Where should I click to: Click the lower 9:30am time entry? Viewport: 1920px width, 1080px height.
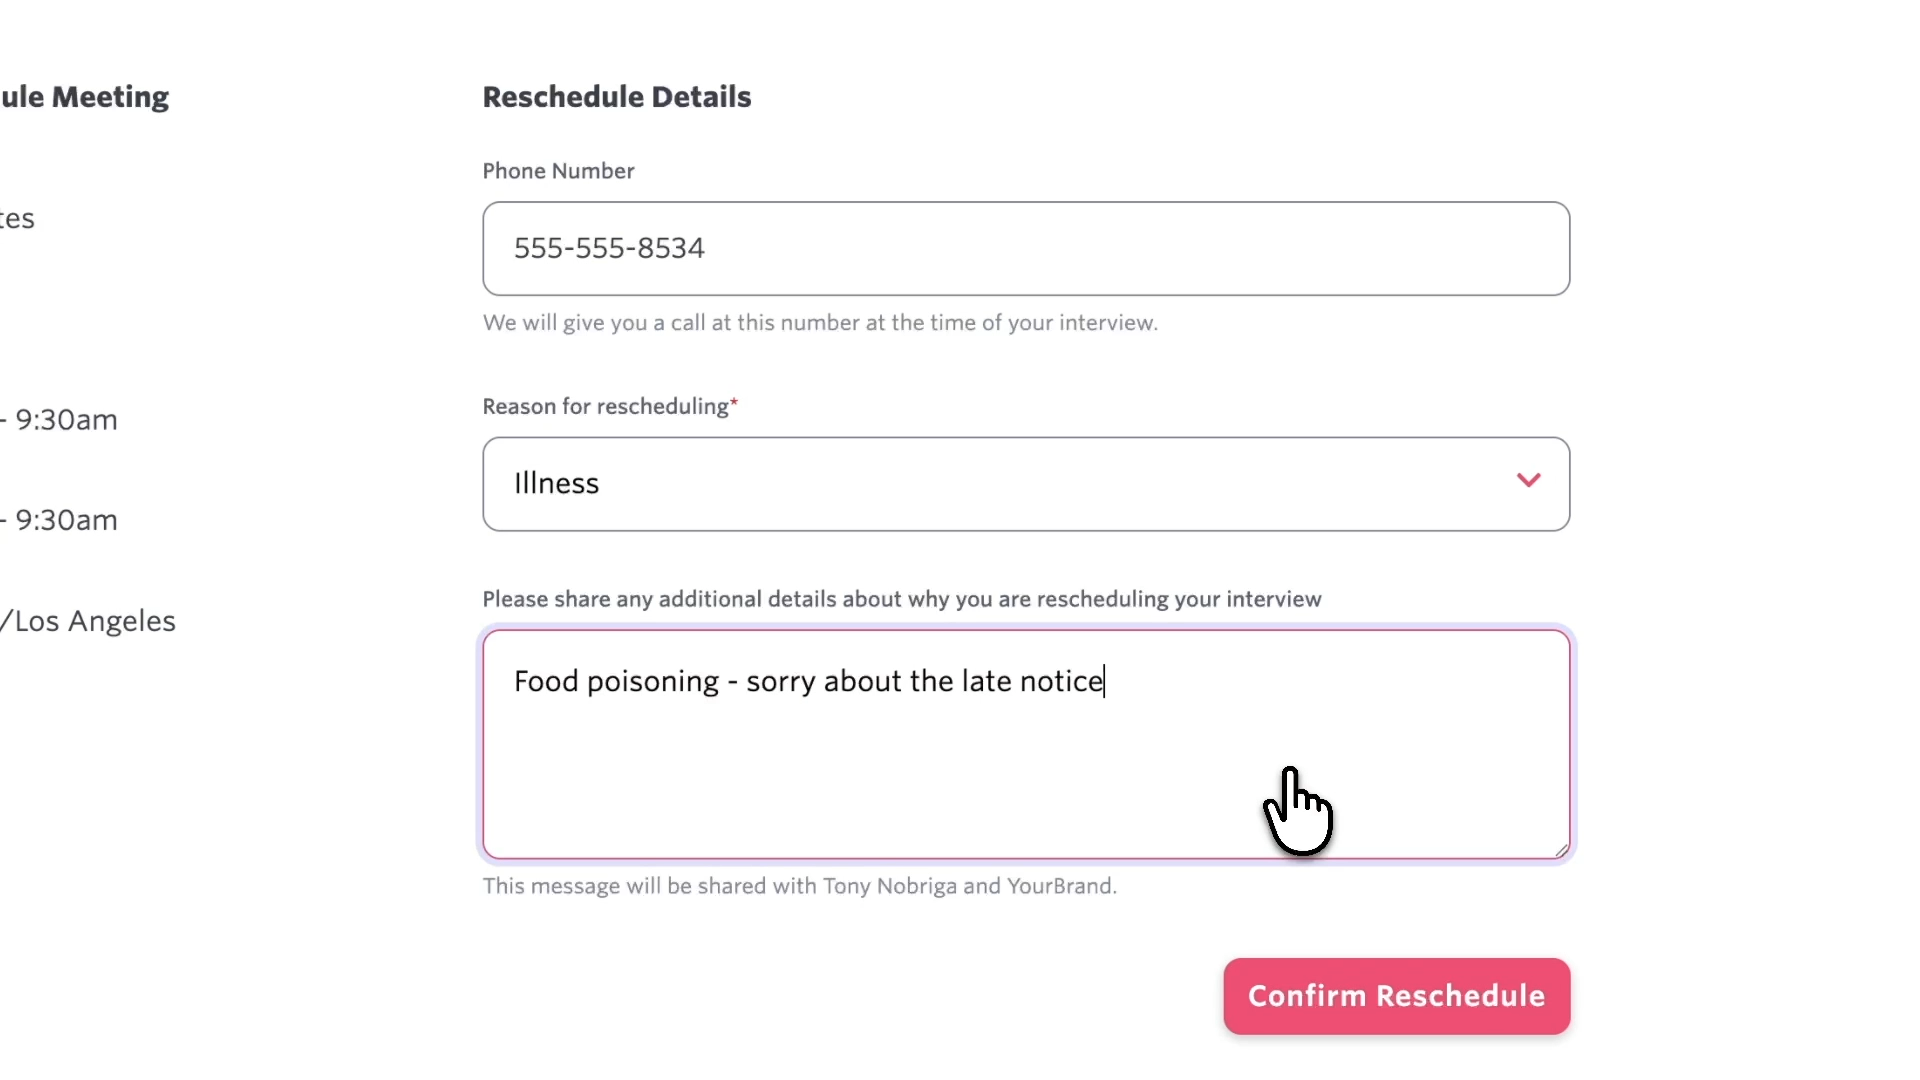64,520
